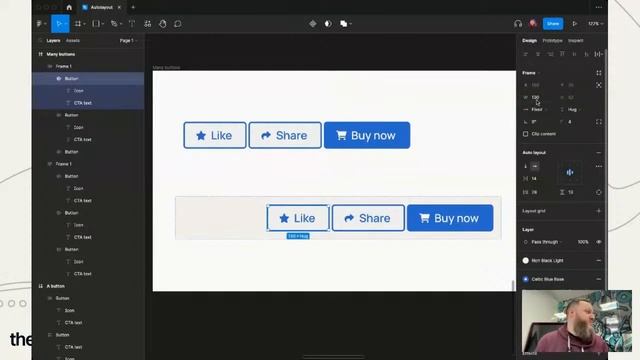Open the Hug height resizing dropdown

tap(574, 109)
